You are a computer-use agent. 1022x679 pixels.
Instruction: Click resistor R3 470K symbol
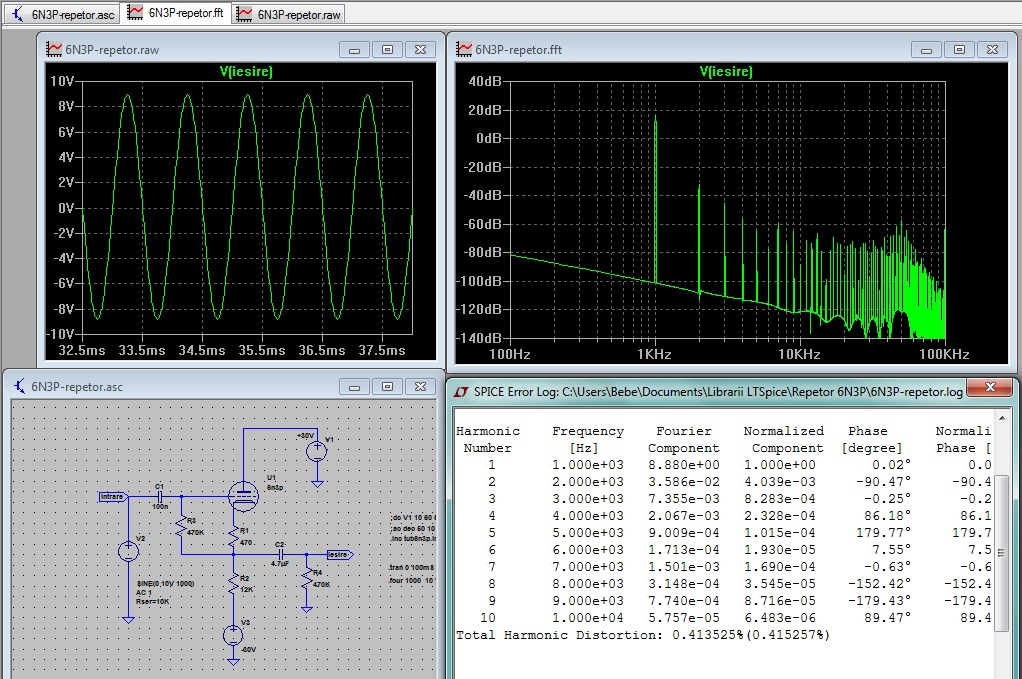(x=181, y=528)
